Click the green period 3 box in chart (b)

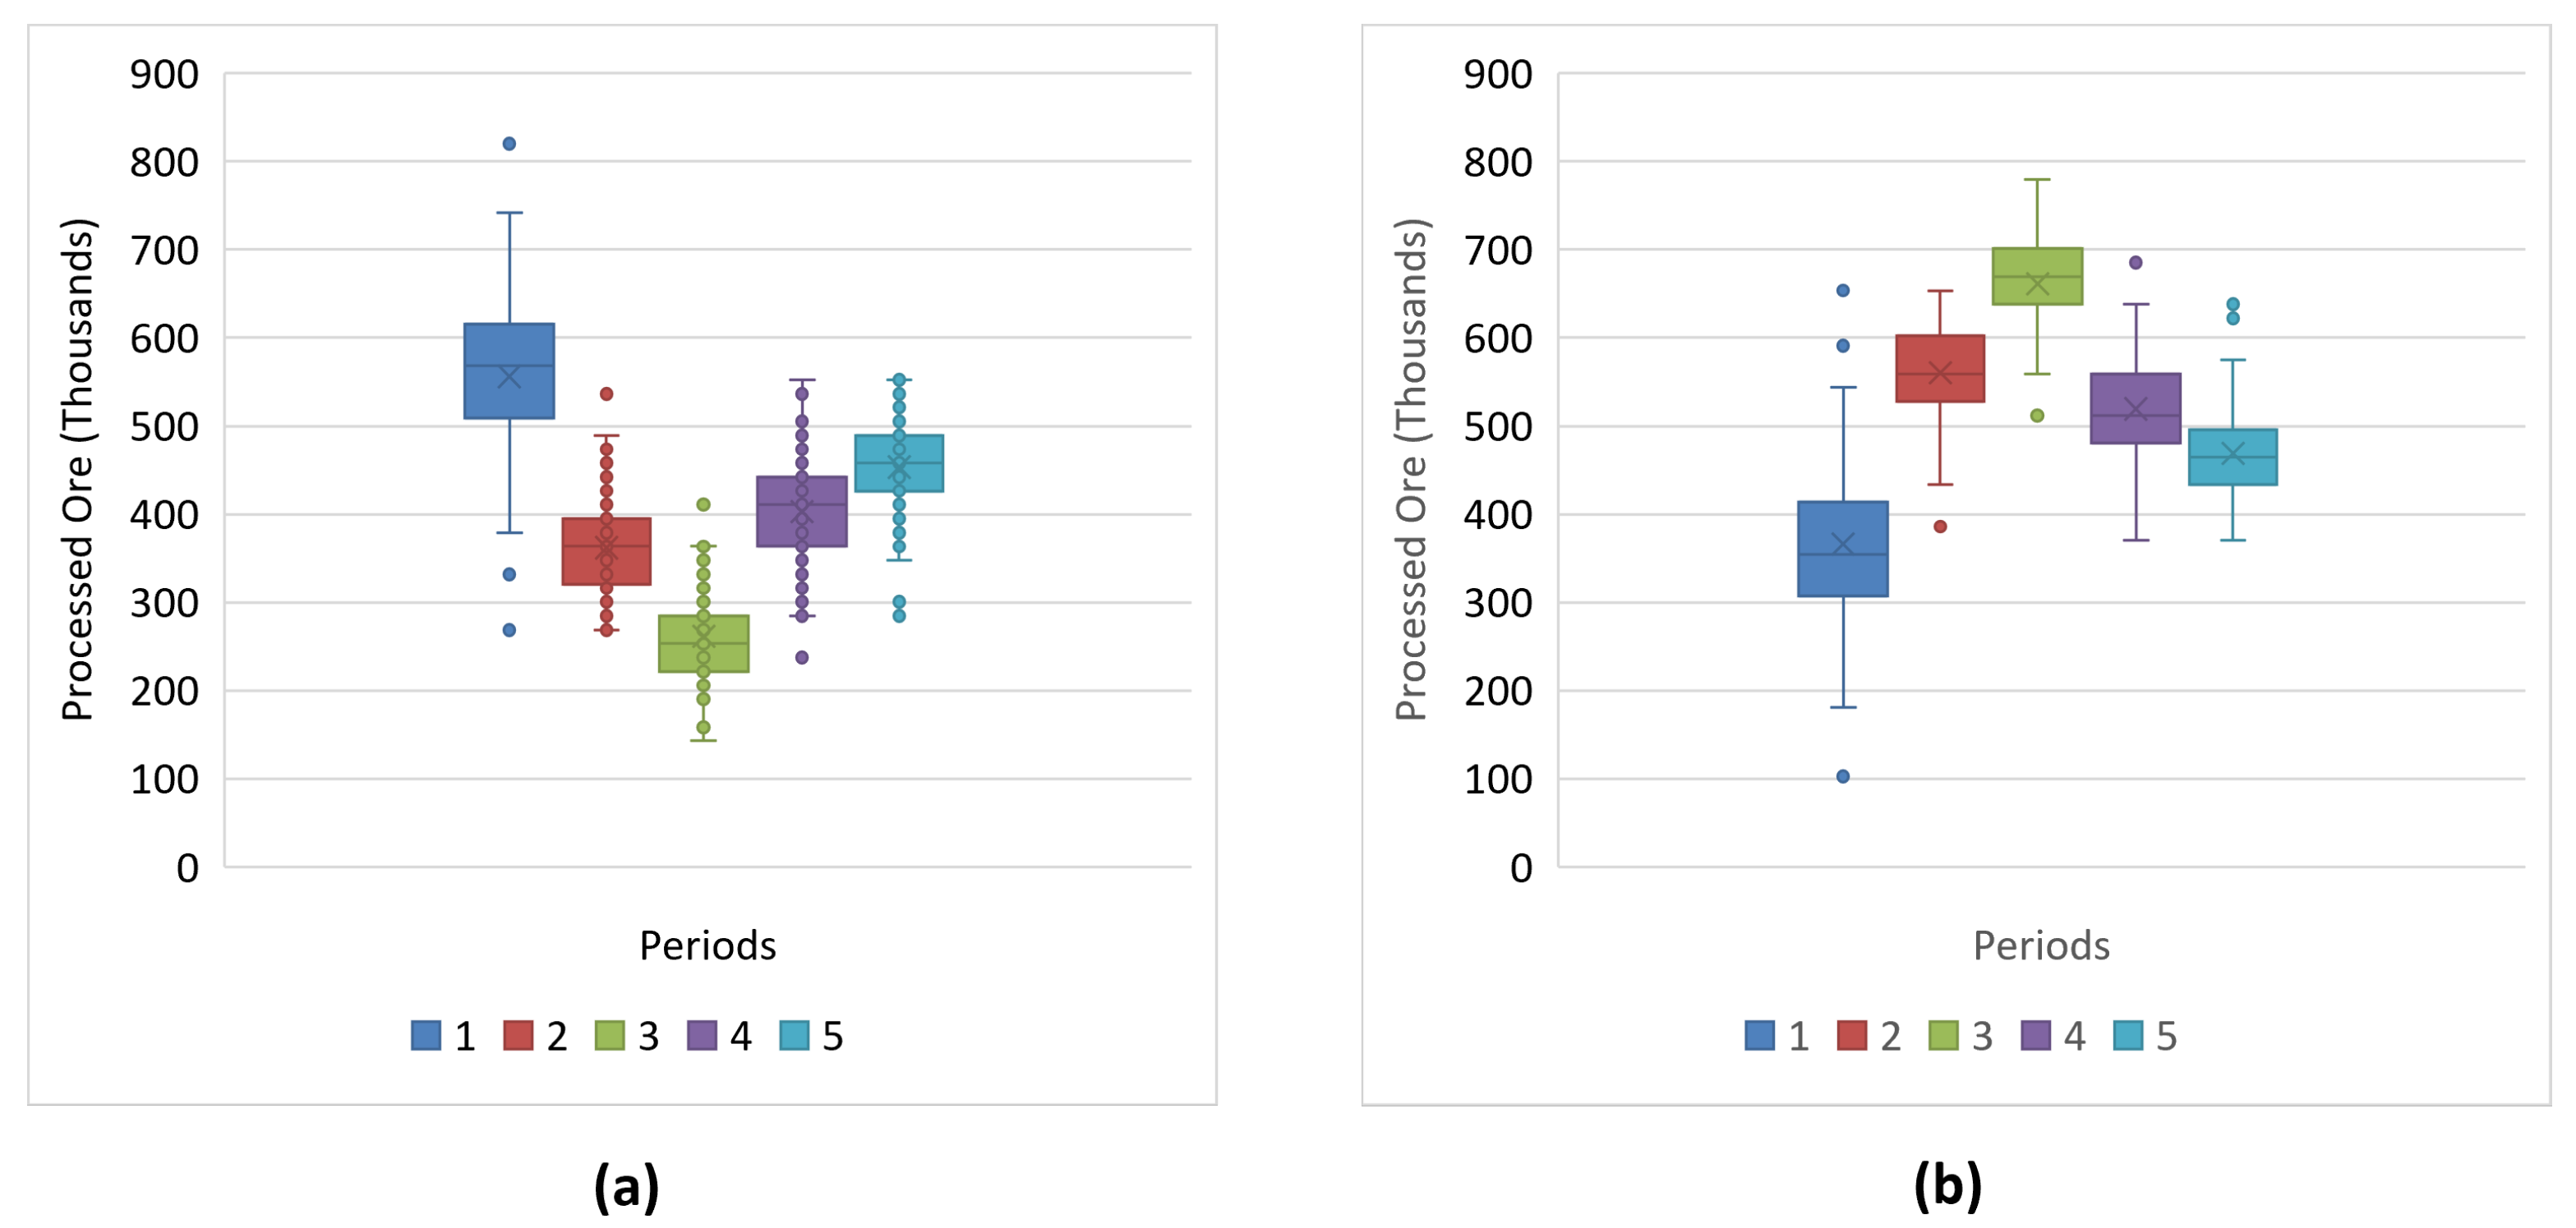pos(2037,276)
